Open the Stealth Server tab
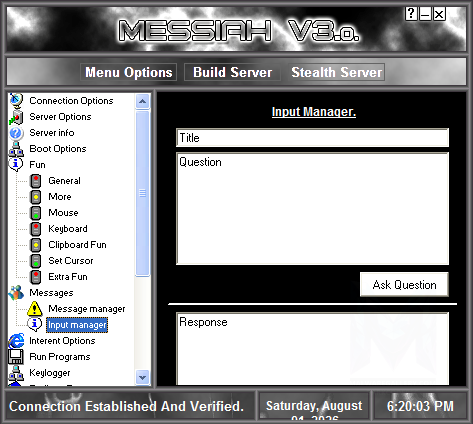The width and height of the screenshot is (473, 424). tap(336, 72)
